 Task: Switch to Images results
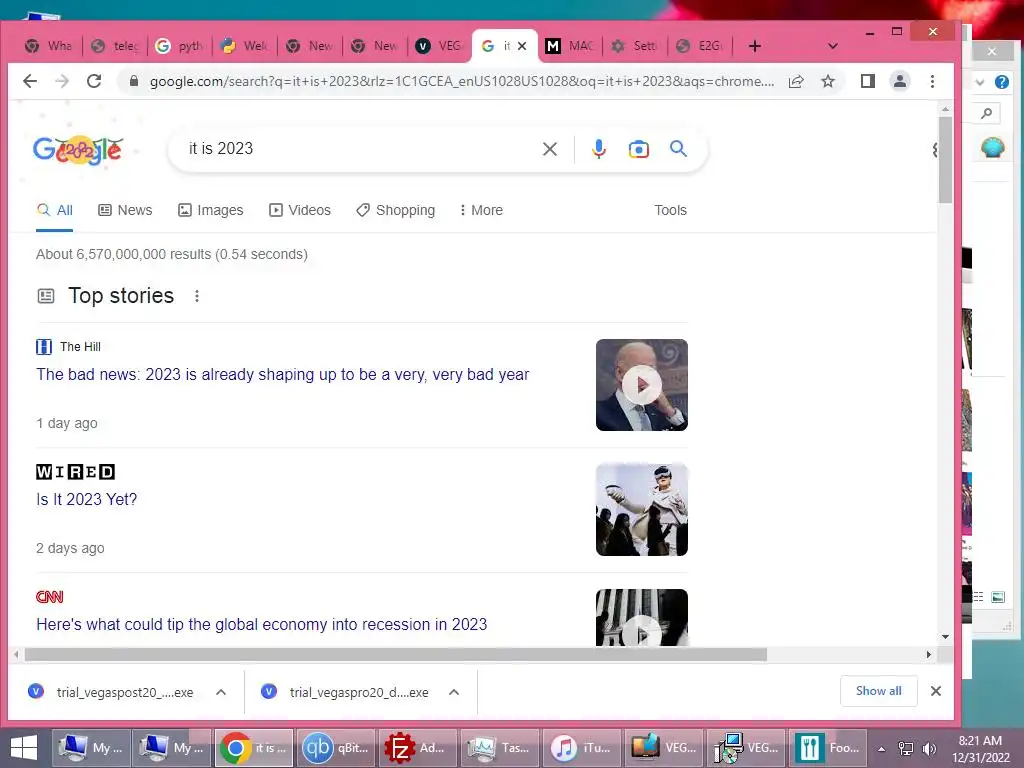pos(211,210)
